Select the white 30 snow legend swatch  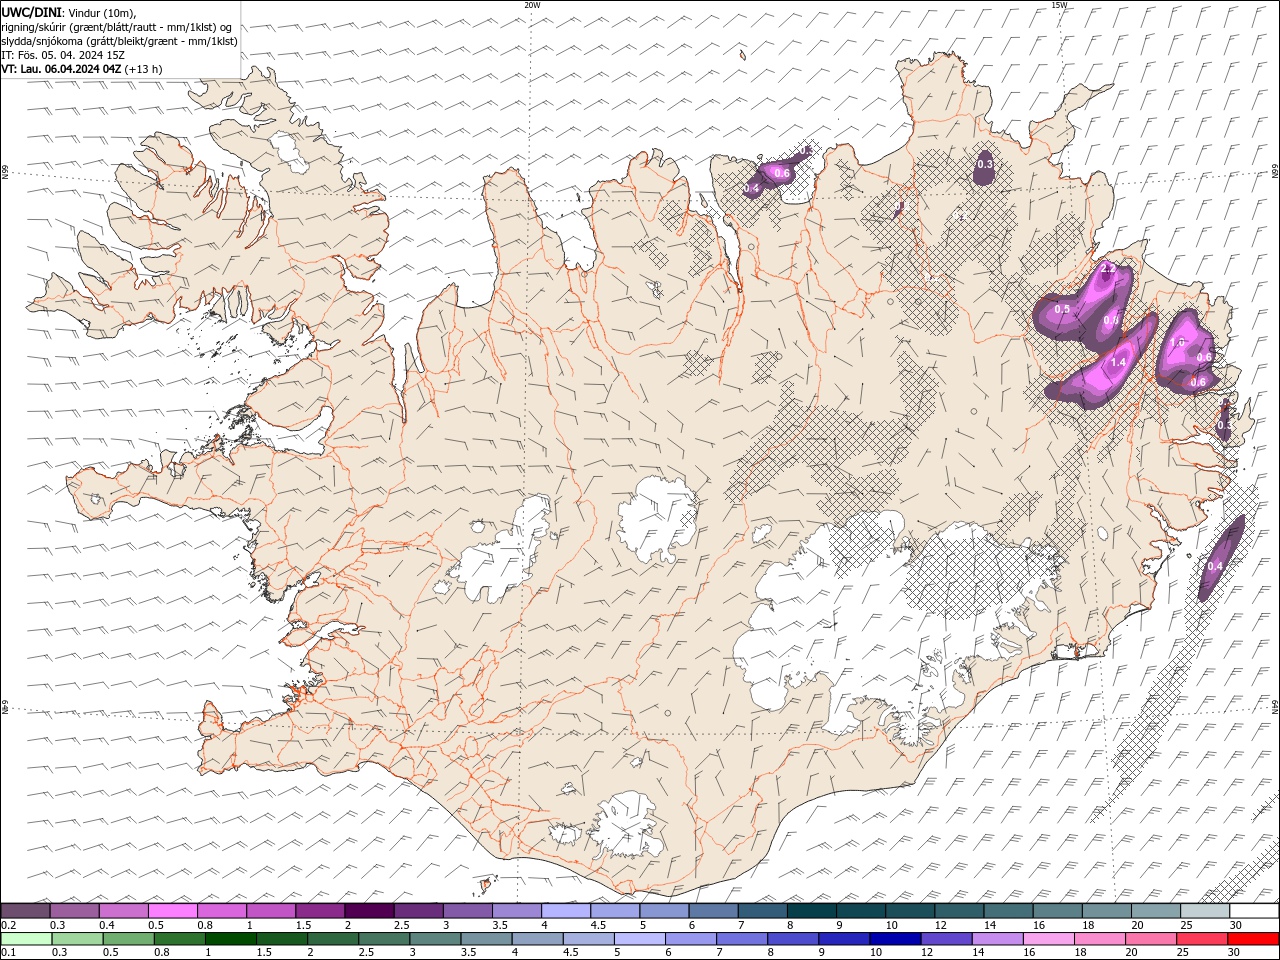point(1252,911)
